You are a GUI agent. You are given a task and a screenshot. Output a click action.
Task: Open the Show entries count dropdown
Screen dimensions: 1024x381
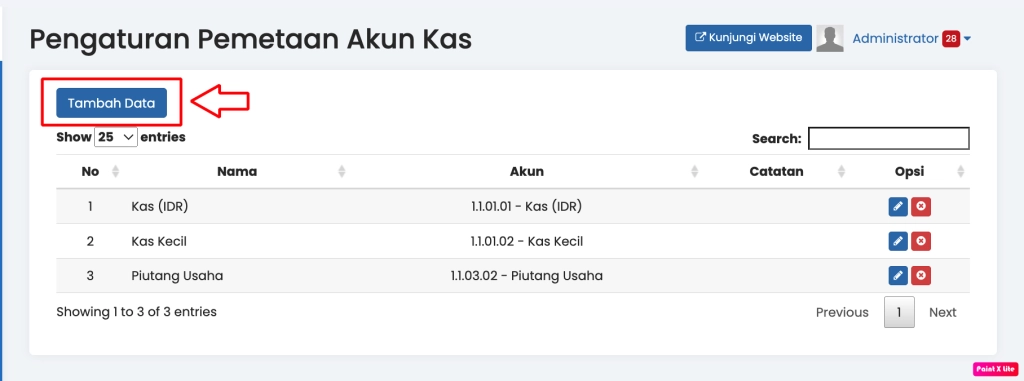point(116,137)
